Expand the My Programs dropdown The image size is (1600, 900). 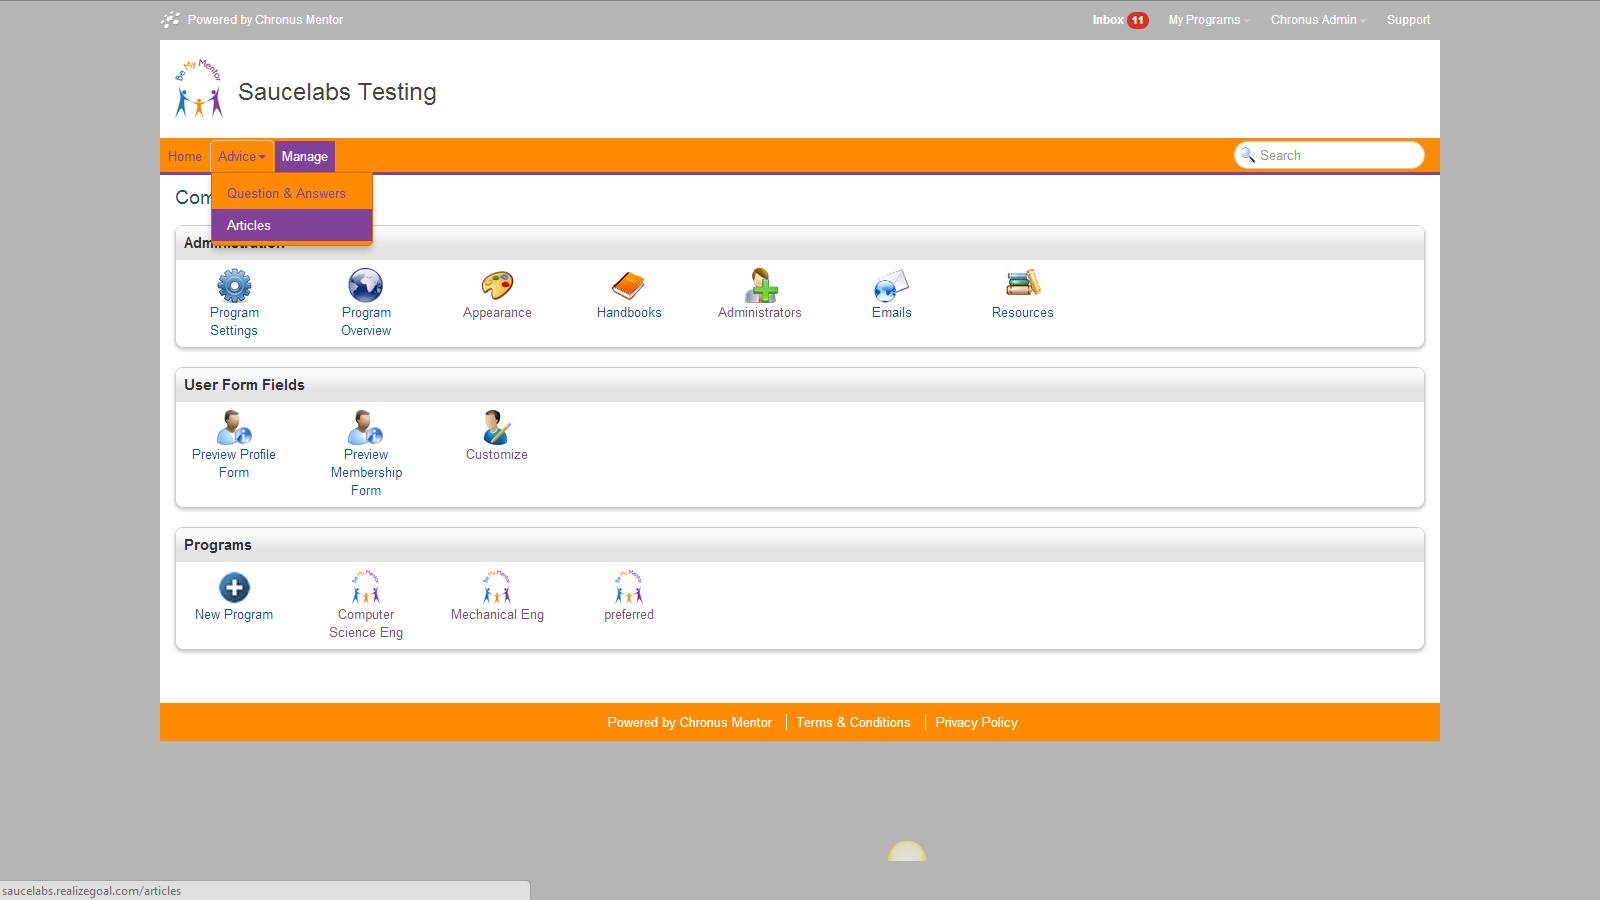[1208, 20]
